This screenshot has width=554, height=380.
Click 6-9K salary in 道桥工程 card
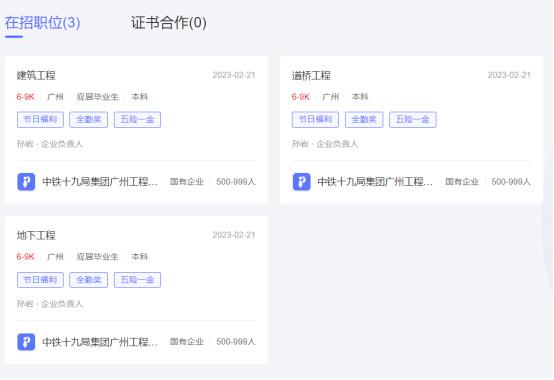pyautogui.click(x=301, y=97)
